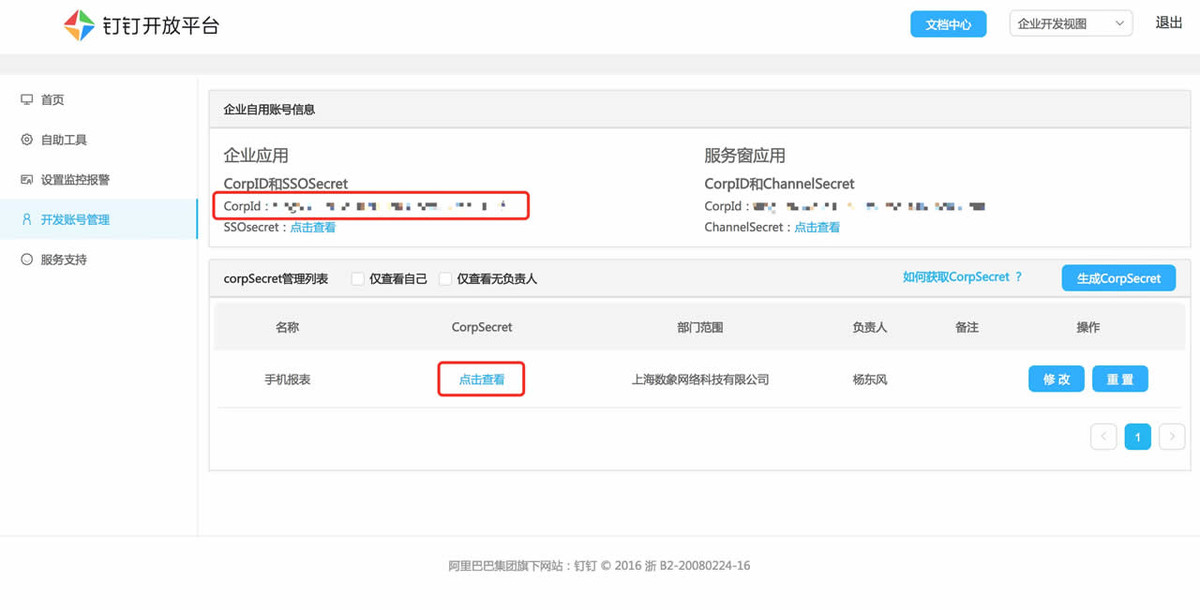
Task: View CorpSecret for 手机报表
Action: click(482, 380)
